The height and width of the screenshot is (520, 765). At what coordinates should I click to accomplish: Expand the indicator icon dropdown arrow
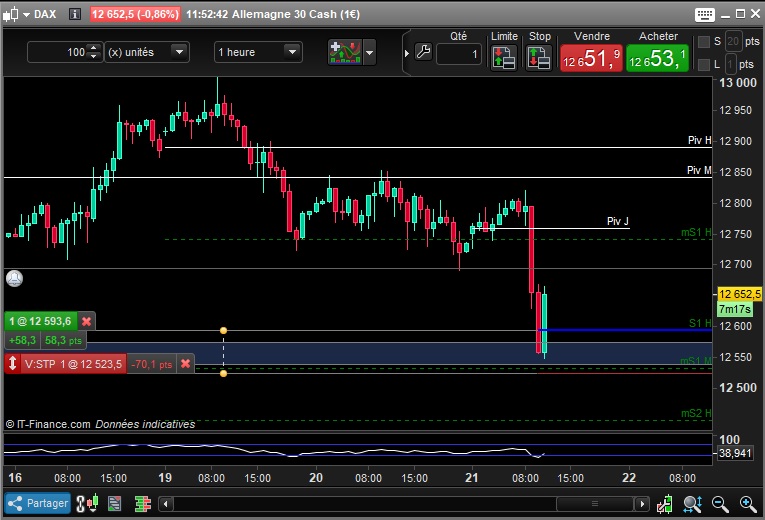(x=369, y=52)
